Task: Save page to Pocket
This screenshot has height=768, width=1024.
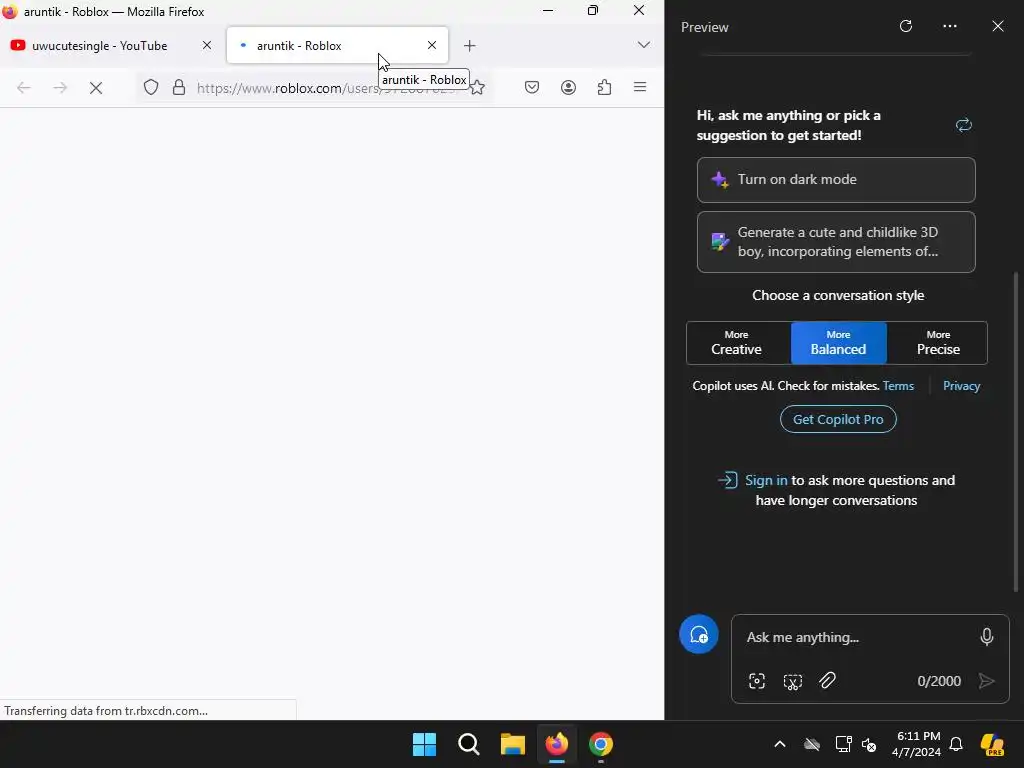Action: 532,88
